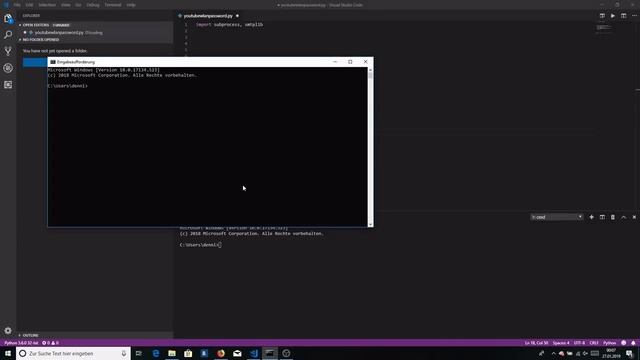The height and width of the screenshot is (360, 640).
Task: Change encoding via UTF-8 indicator
Action: pyautogui.click(x=579, y=343)
